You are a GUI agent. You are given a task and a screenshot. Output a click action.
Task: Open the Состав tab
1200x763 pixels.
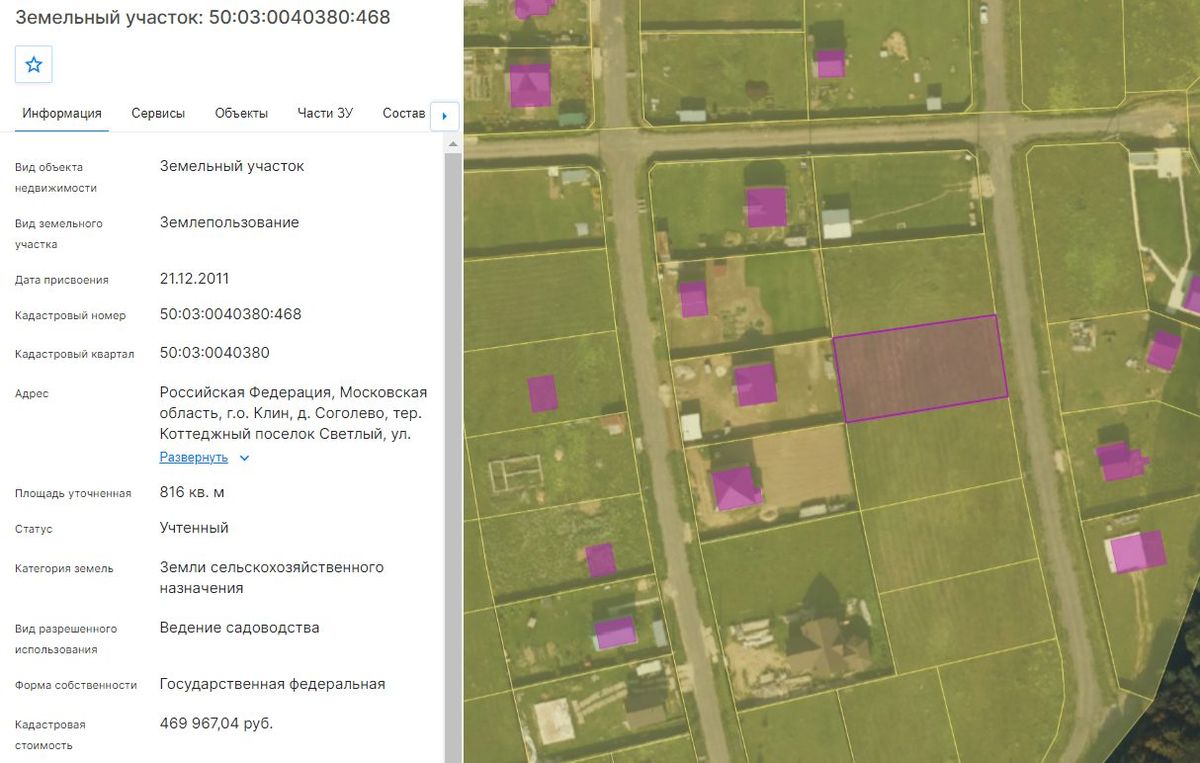point(404,113)
